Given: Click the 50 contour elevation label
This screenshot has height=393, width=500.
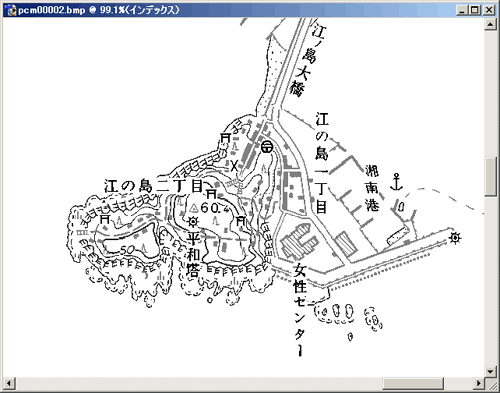Looking at the screenshot, I should tap(127, 250).
